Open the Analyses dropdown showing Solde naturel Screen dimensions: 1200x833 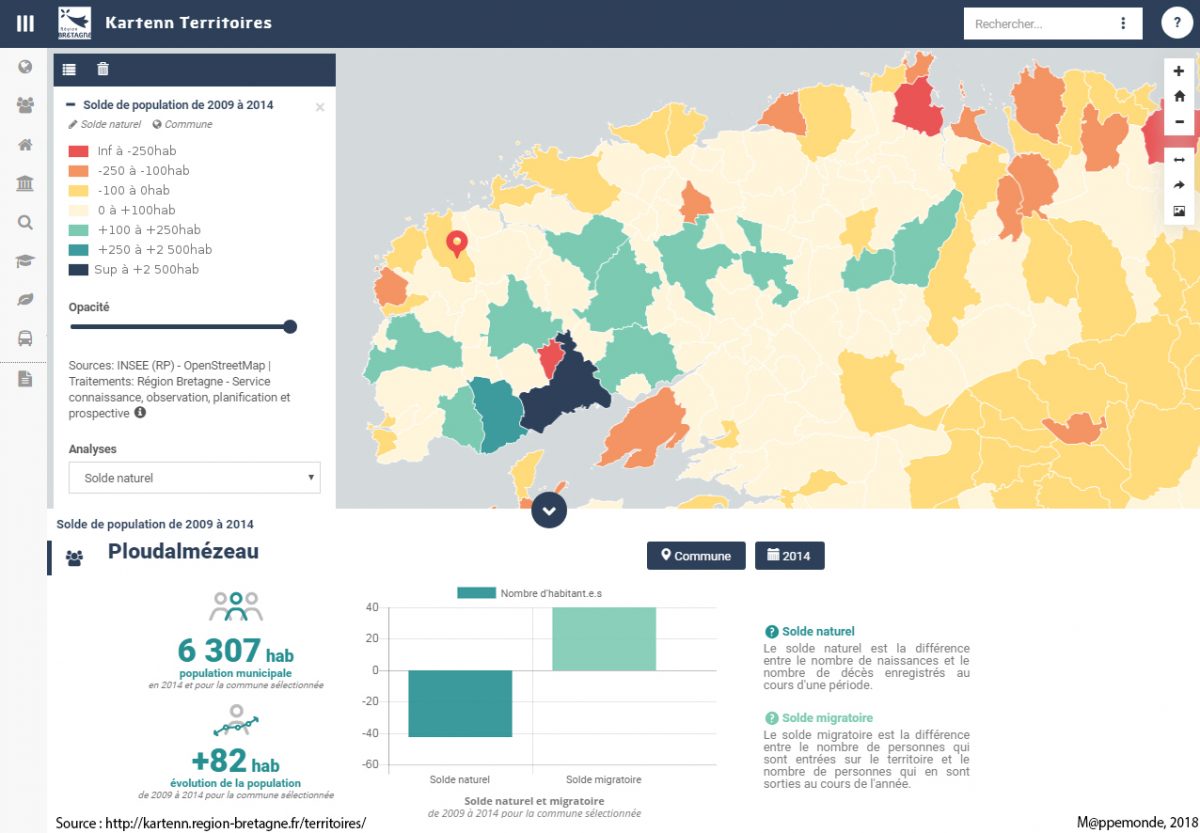point(194,478)
